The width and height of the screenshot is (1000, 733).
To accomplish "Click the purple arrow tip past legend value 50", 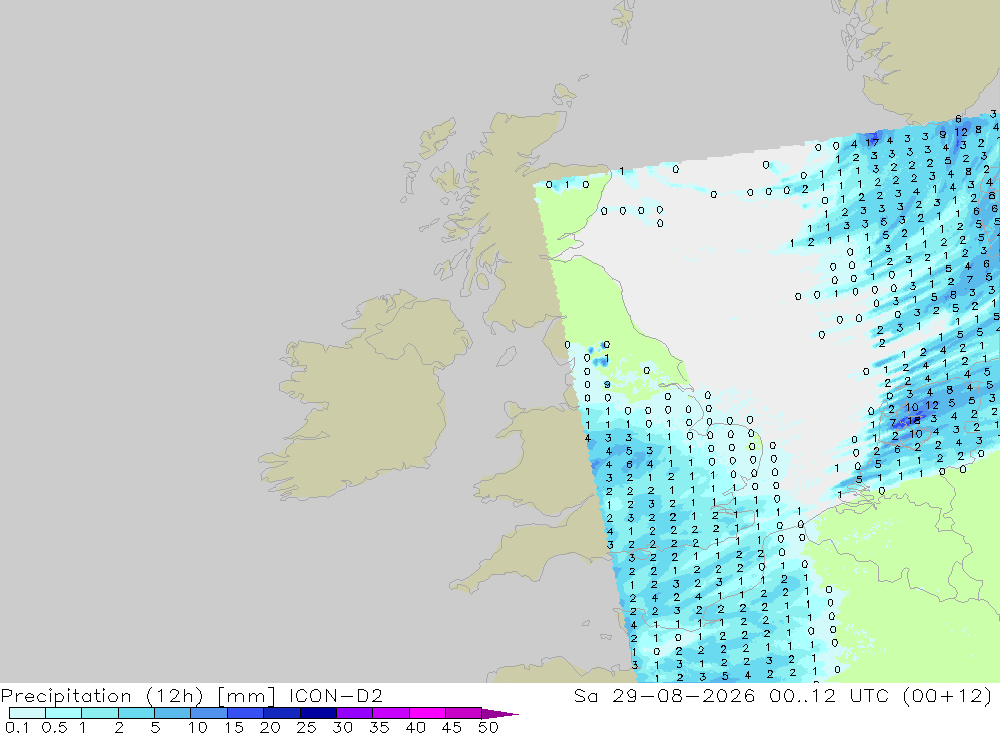I will click(x=500, y=714).
